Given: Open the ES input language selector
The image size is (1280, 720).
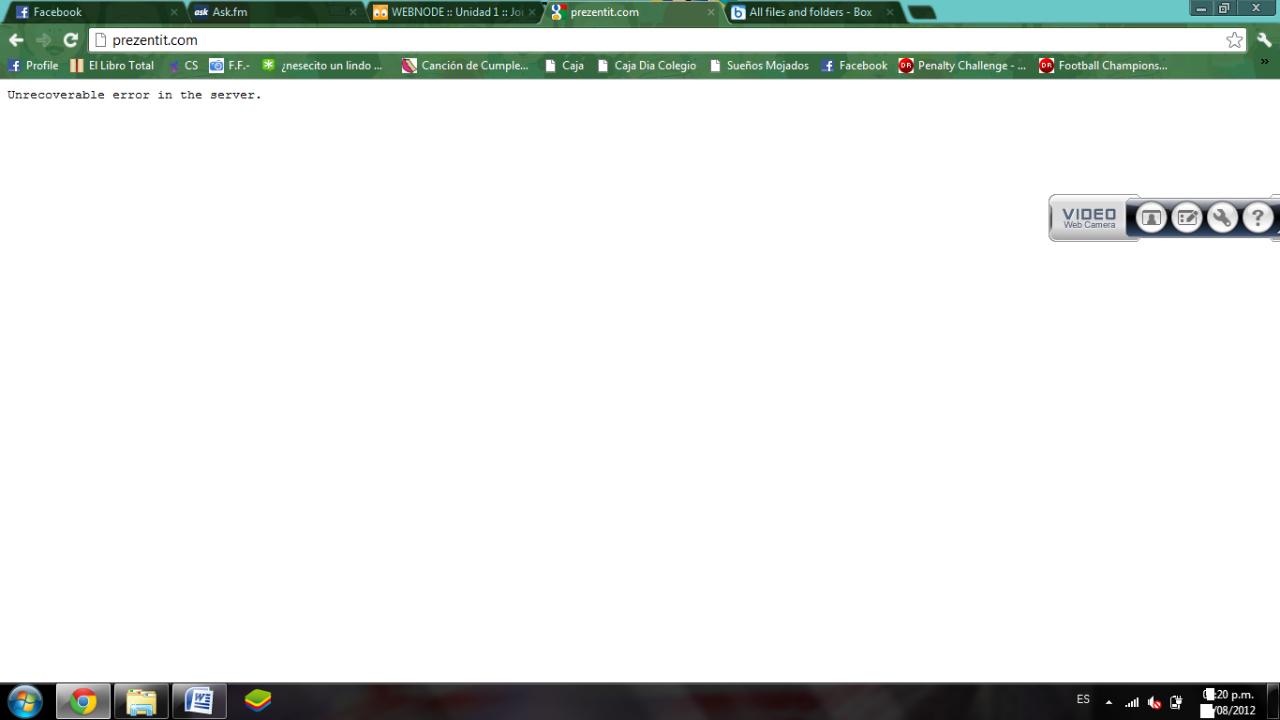Looking at the screenshot, I should (x=1083, y=700).
